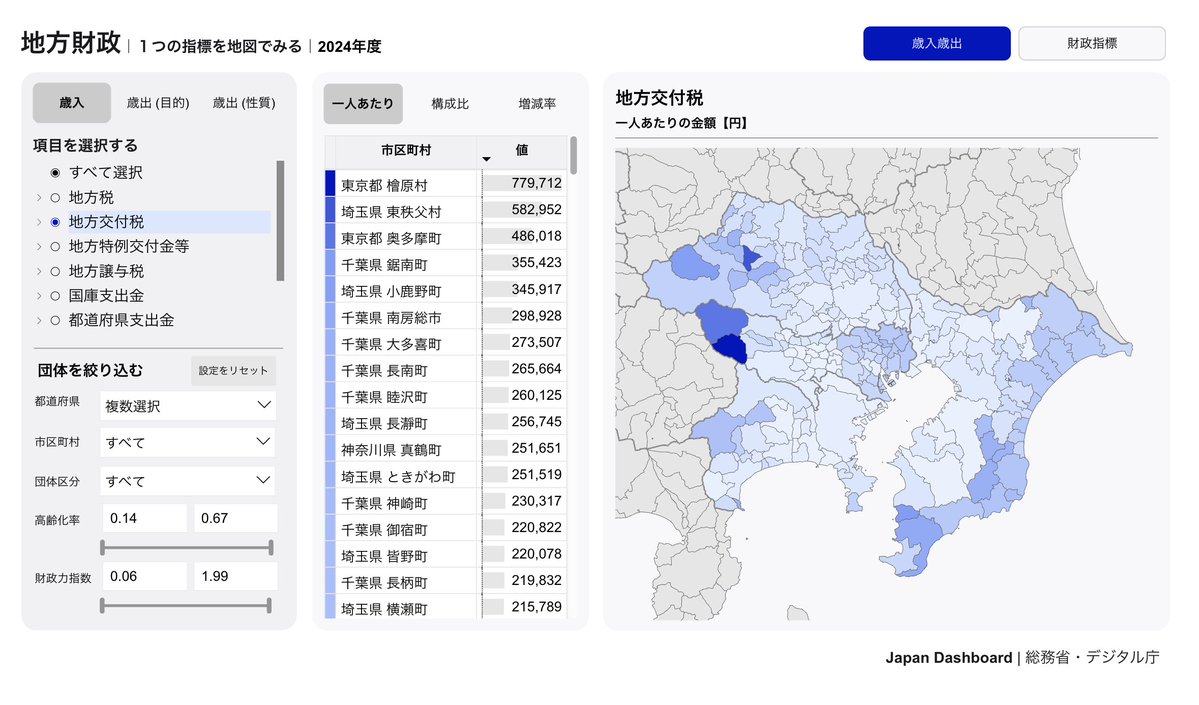Select the 埼玉県 東秩父村 row
Viewport: 1199px width, 705px height.
coord(446,210)
